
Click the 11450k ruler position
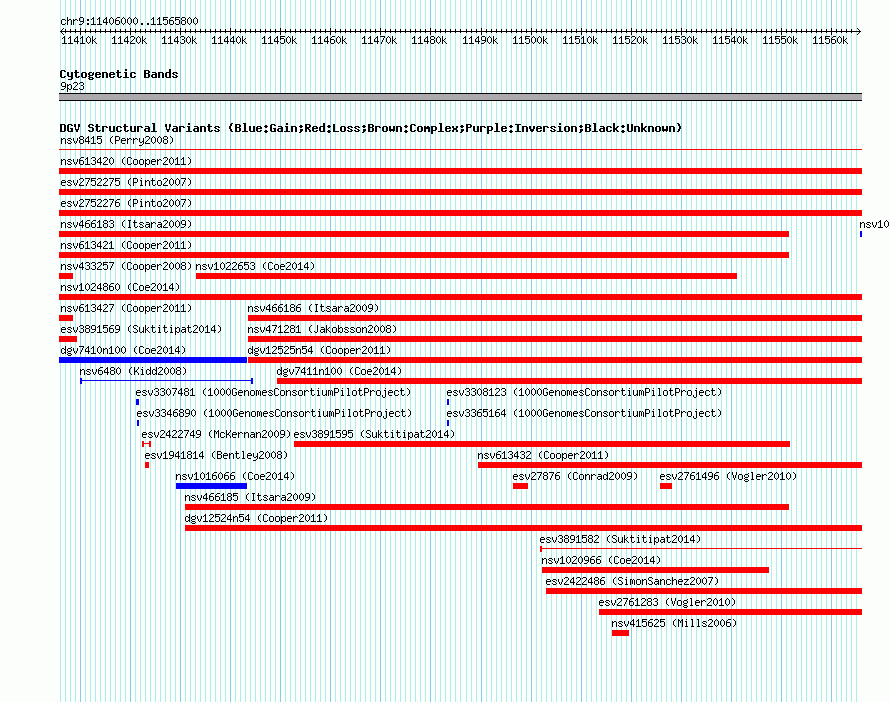[x=279, y=40]
